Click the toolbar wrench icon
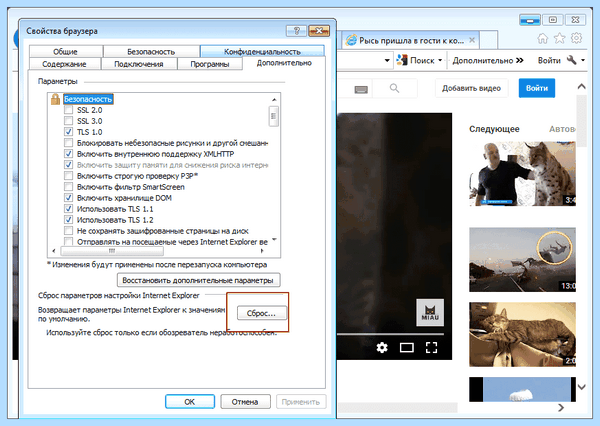600x426 pixels. (572, 60)
